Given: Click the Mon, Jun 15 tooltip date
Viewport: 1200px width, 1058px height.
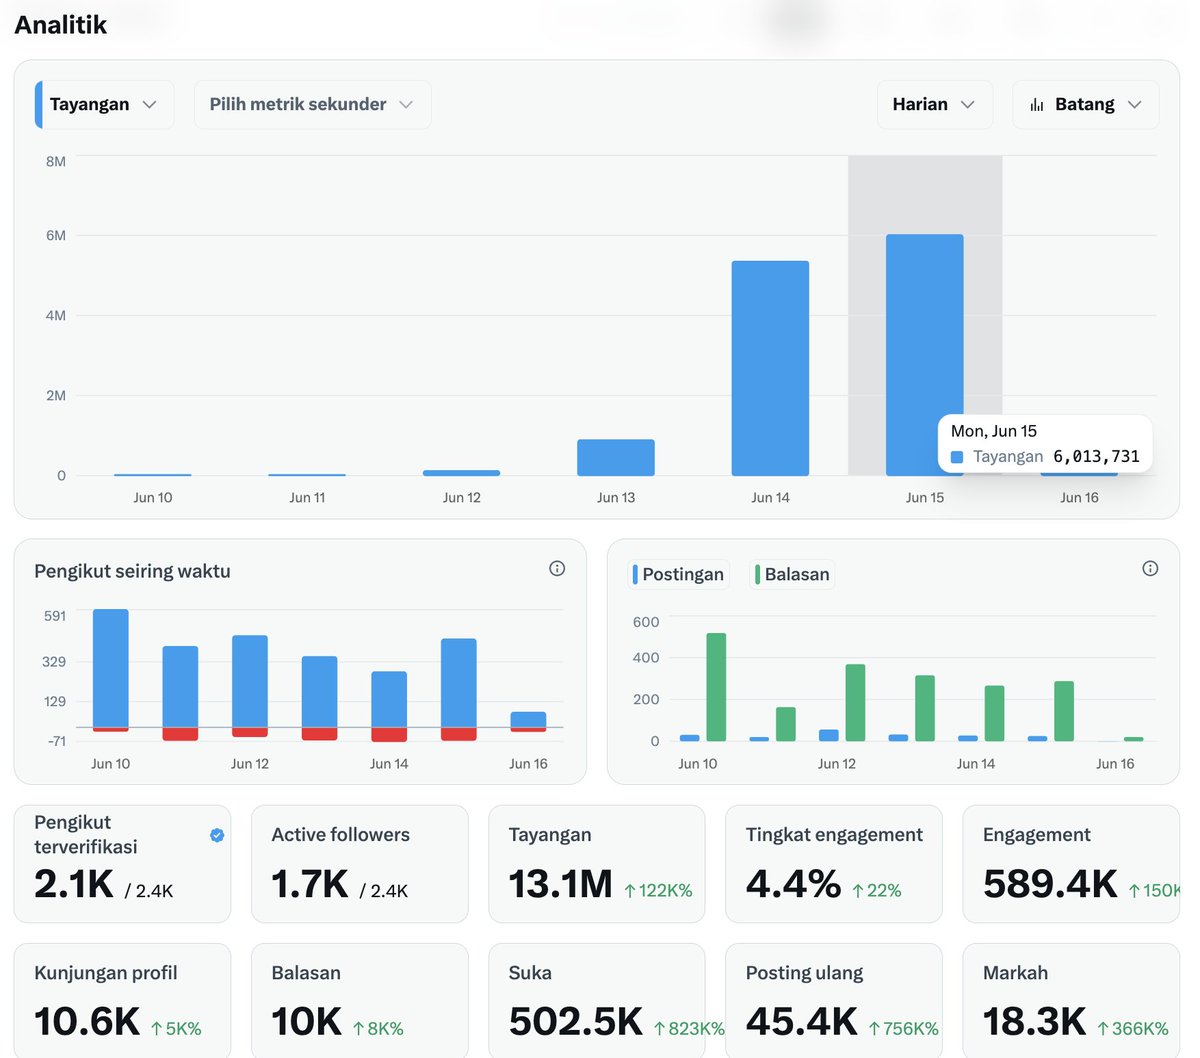Looking at the screenshot, I should tap(994, 431).
